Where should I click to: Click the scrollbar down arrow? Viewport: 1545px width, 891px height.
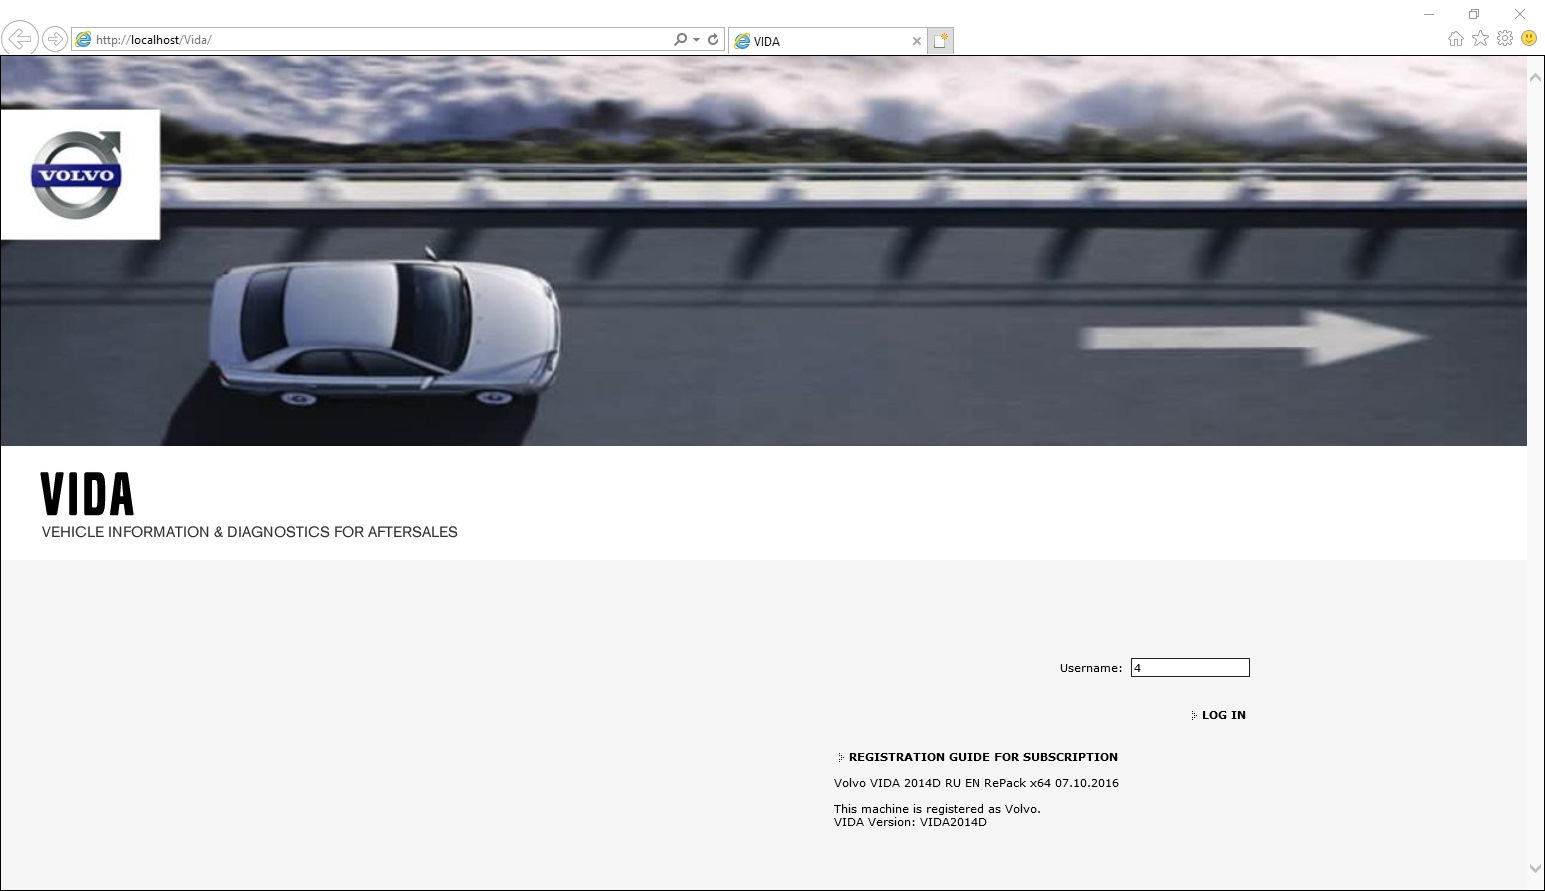tap(1535, 868)
